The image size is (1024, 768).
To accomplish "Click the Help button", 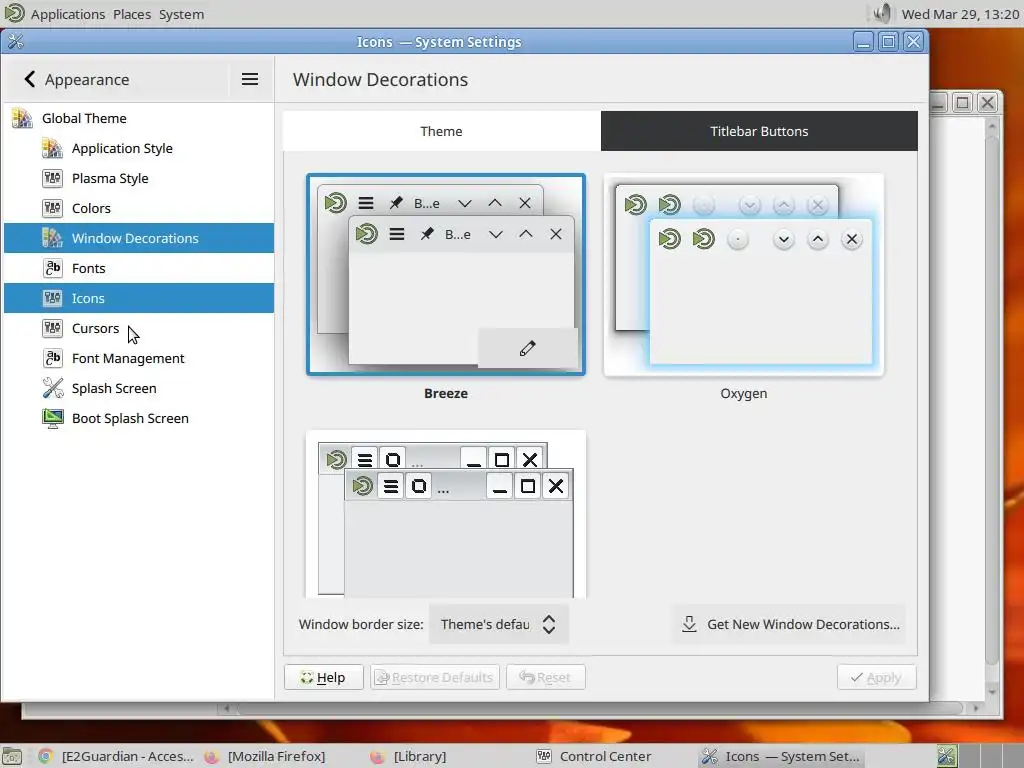I will pyautogui.click(x=323, y=677).
